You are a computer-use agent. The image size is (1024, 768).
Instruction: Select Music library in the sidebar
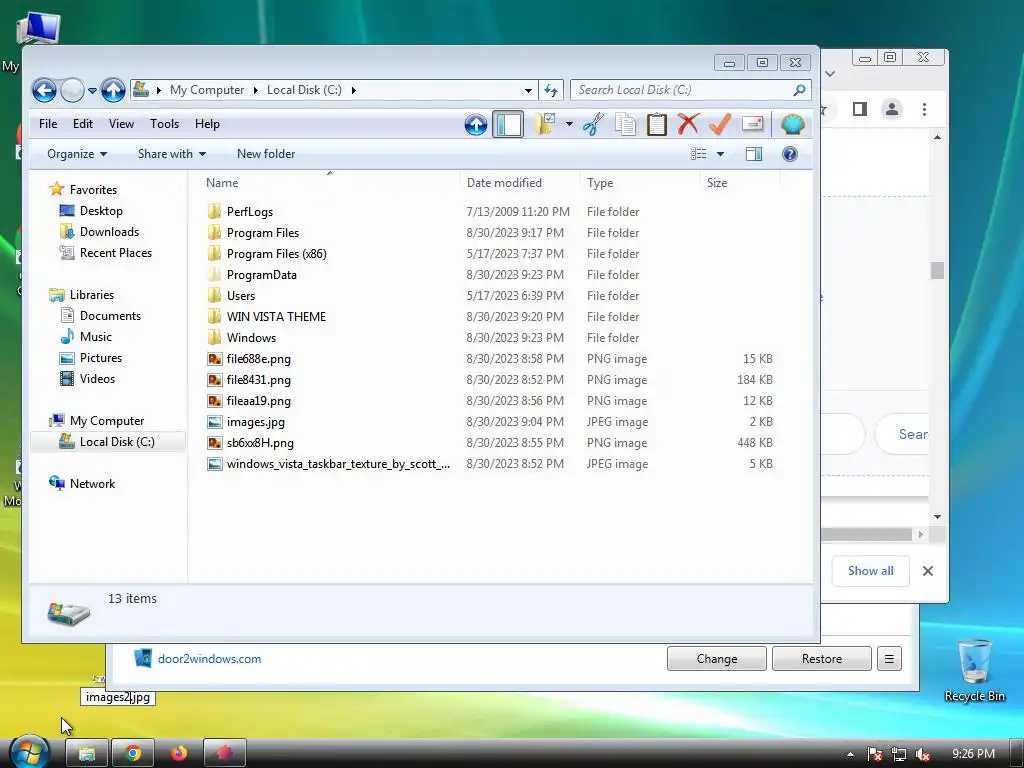[86, 337]
